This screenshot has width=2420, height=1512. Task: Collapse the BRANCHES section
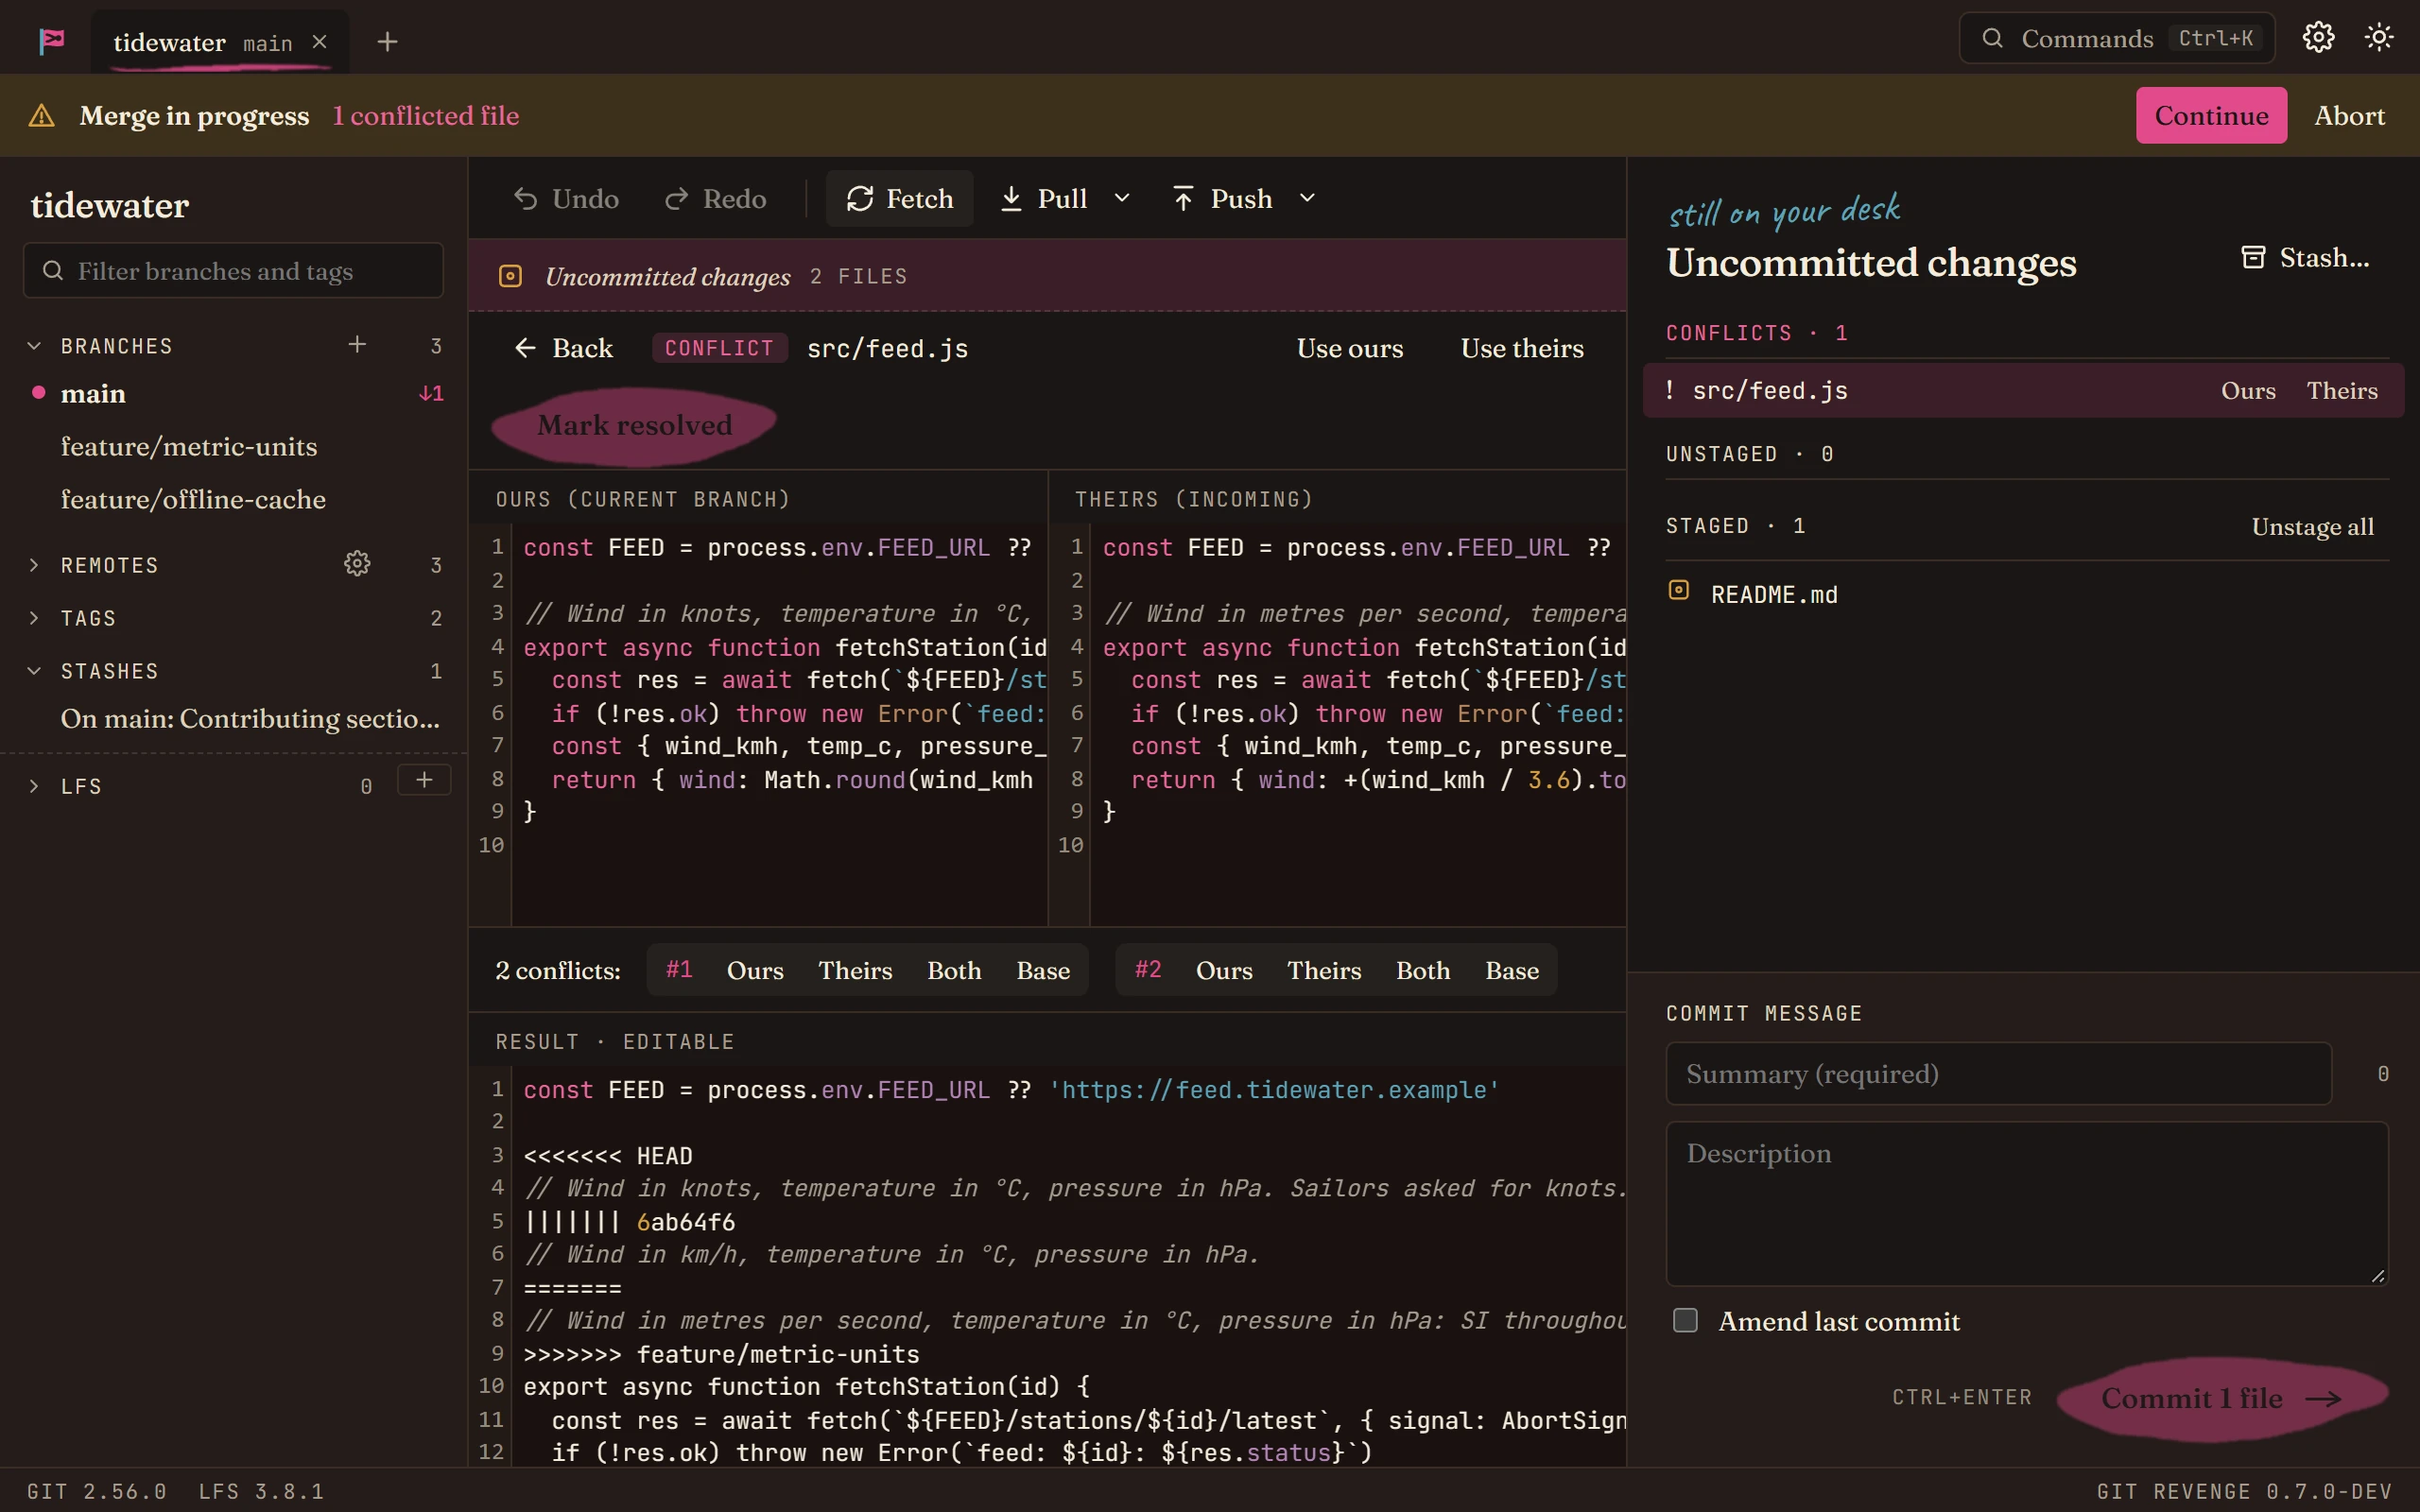(x=34, y=346)
